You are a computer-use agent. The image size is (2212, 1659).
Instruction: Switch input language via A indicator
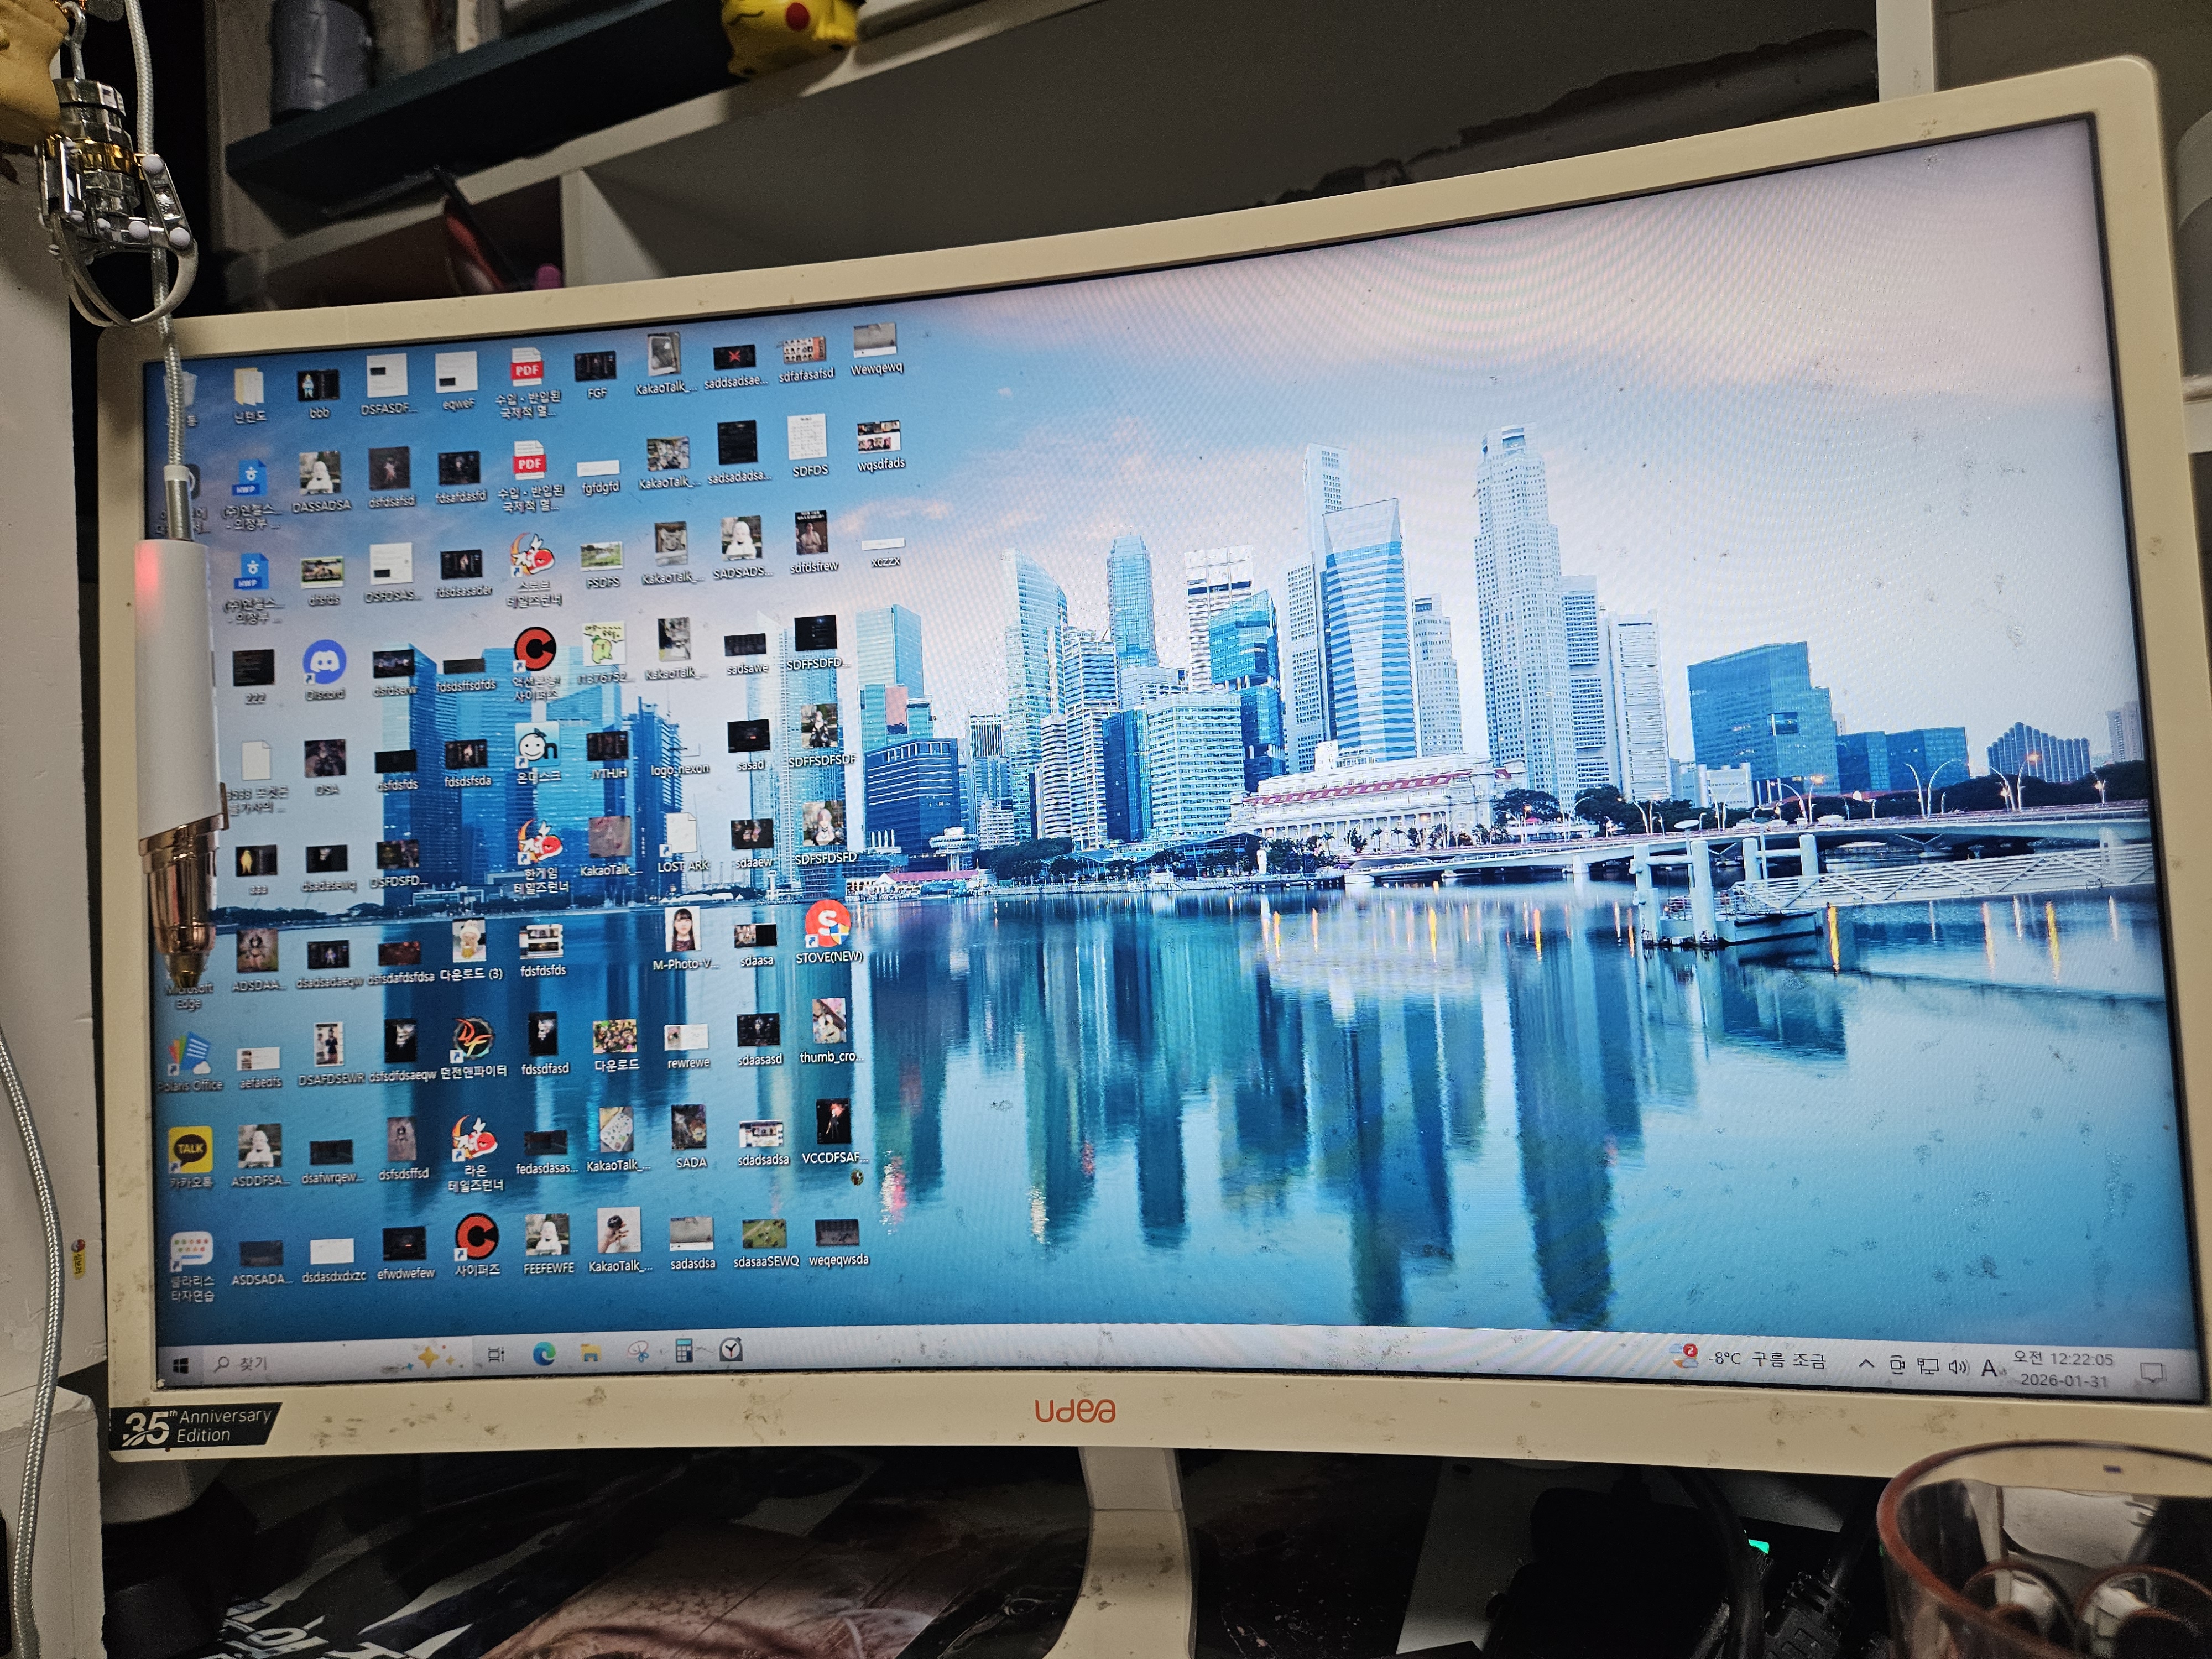click(x=1989, y=1368)
